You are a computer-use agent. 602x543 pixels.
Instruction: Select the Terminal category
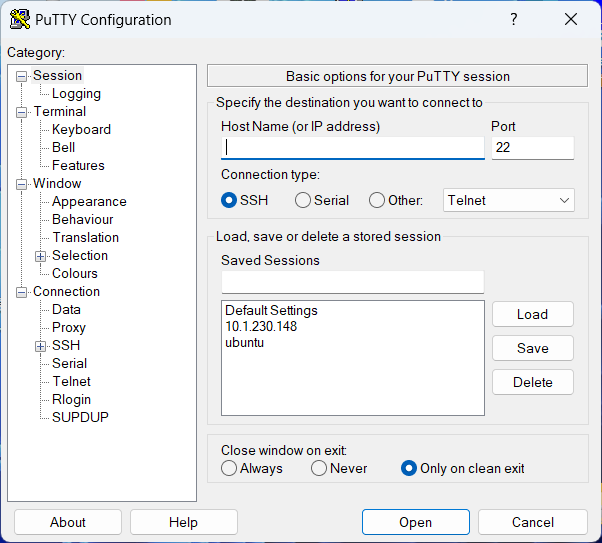pyautogui.click(x=60, y=111)
